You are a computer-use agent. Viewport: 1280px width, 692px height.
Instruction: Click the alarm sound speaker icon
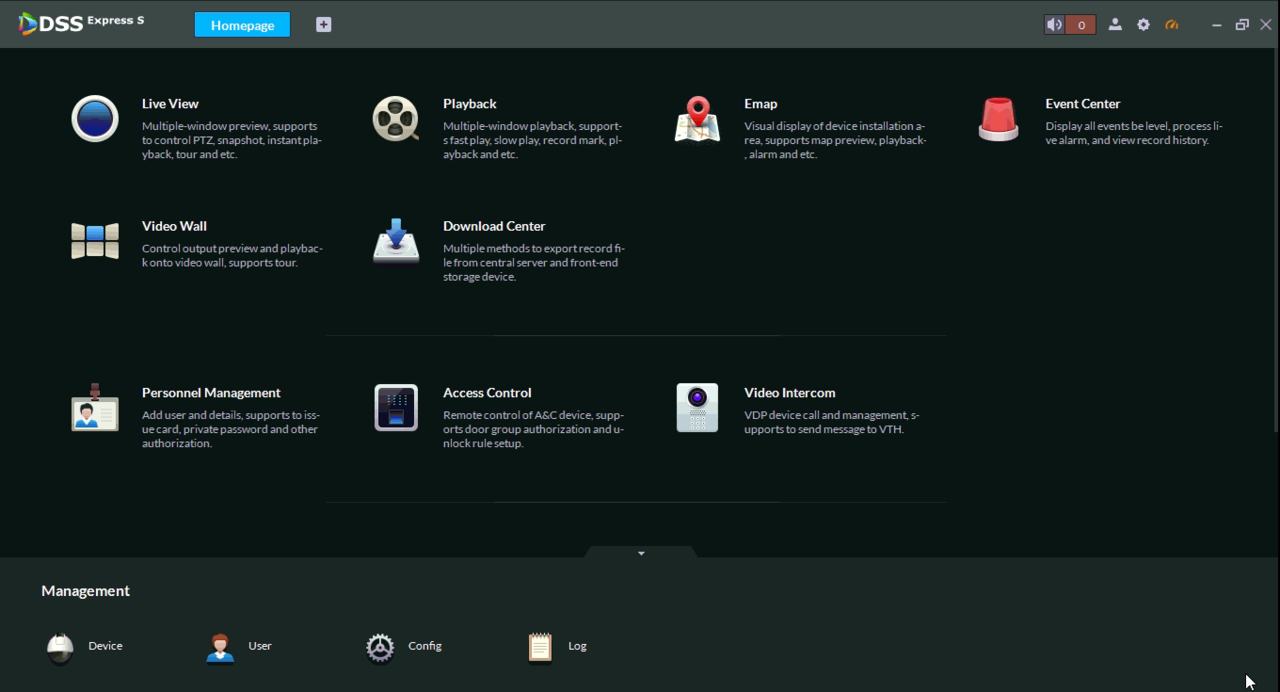tap(1055, 25)
